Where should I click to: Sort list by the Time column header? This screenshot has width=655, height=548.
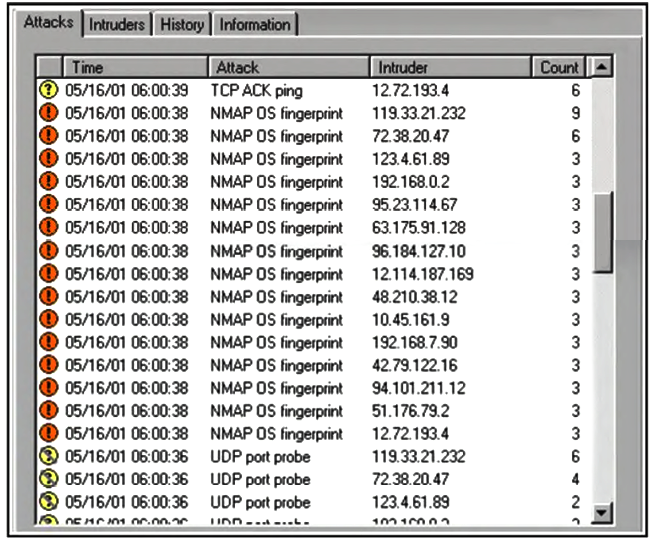pyautogui.click(x=135, y=67)
